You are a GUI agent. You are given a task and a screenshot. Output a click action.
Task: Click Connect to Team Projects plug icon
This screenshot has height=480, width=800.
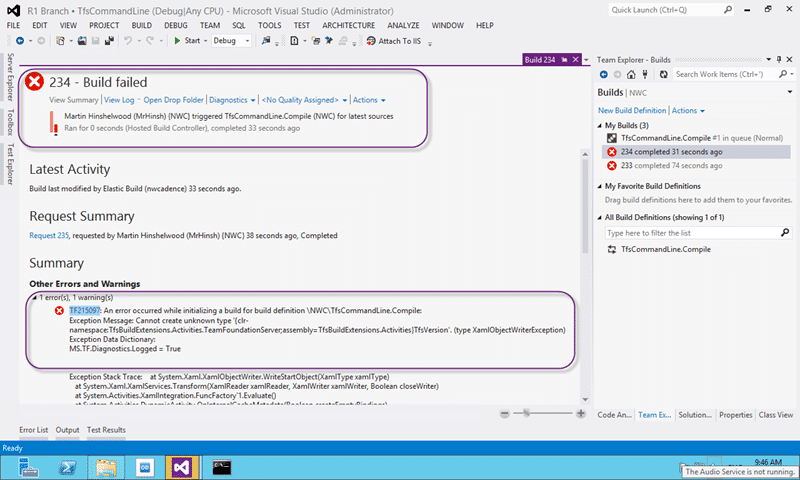[645, 74]
